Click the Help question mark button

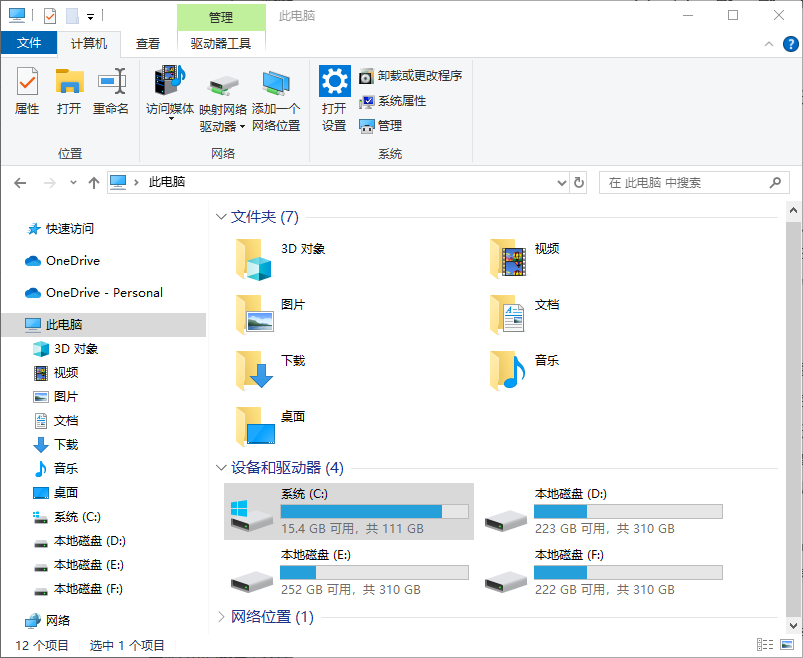[x=789, y=43]
